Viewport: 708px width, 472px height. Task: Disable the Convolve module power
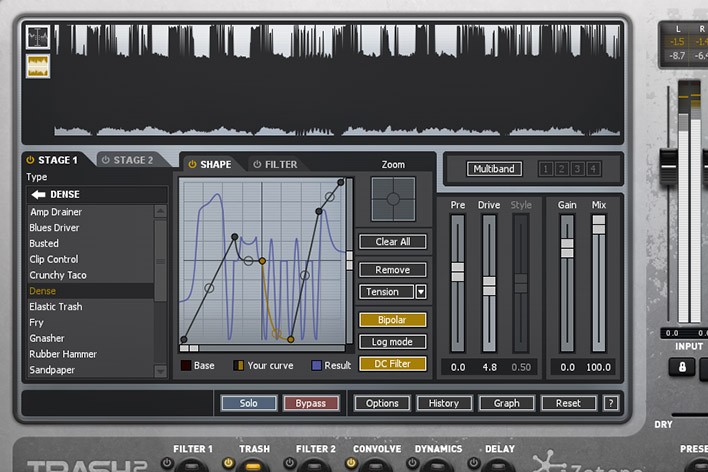pos(351,463)
